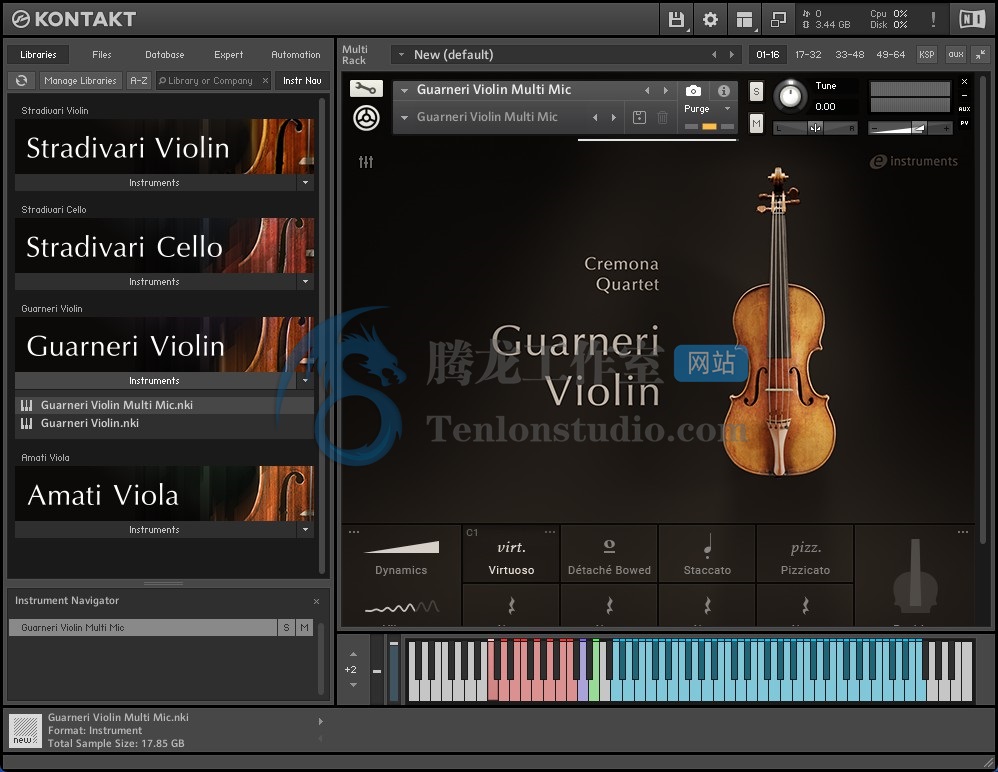The width and height of the screenshot is (998, 772).
Task: Save the current snapshot
Action: [x=640, y=117]
